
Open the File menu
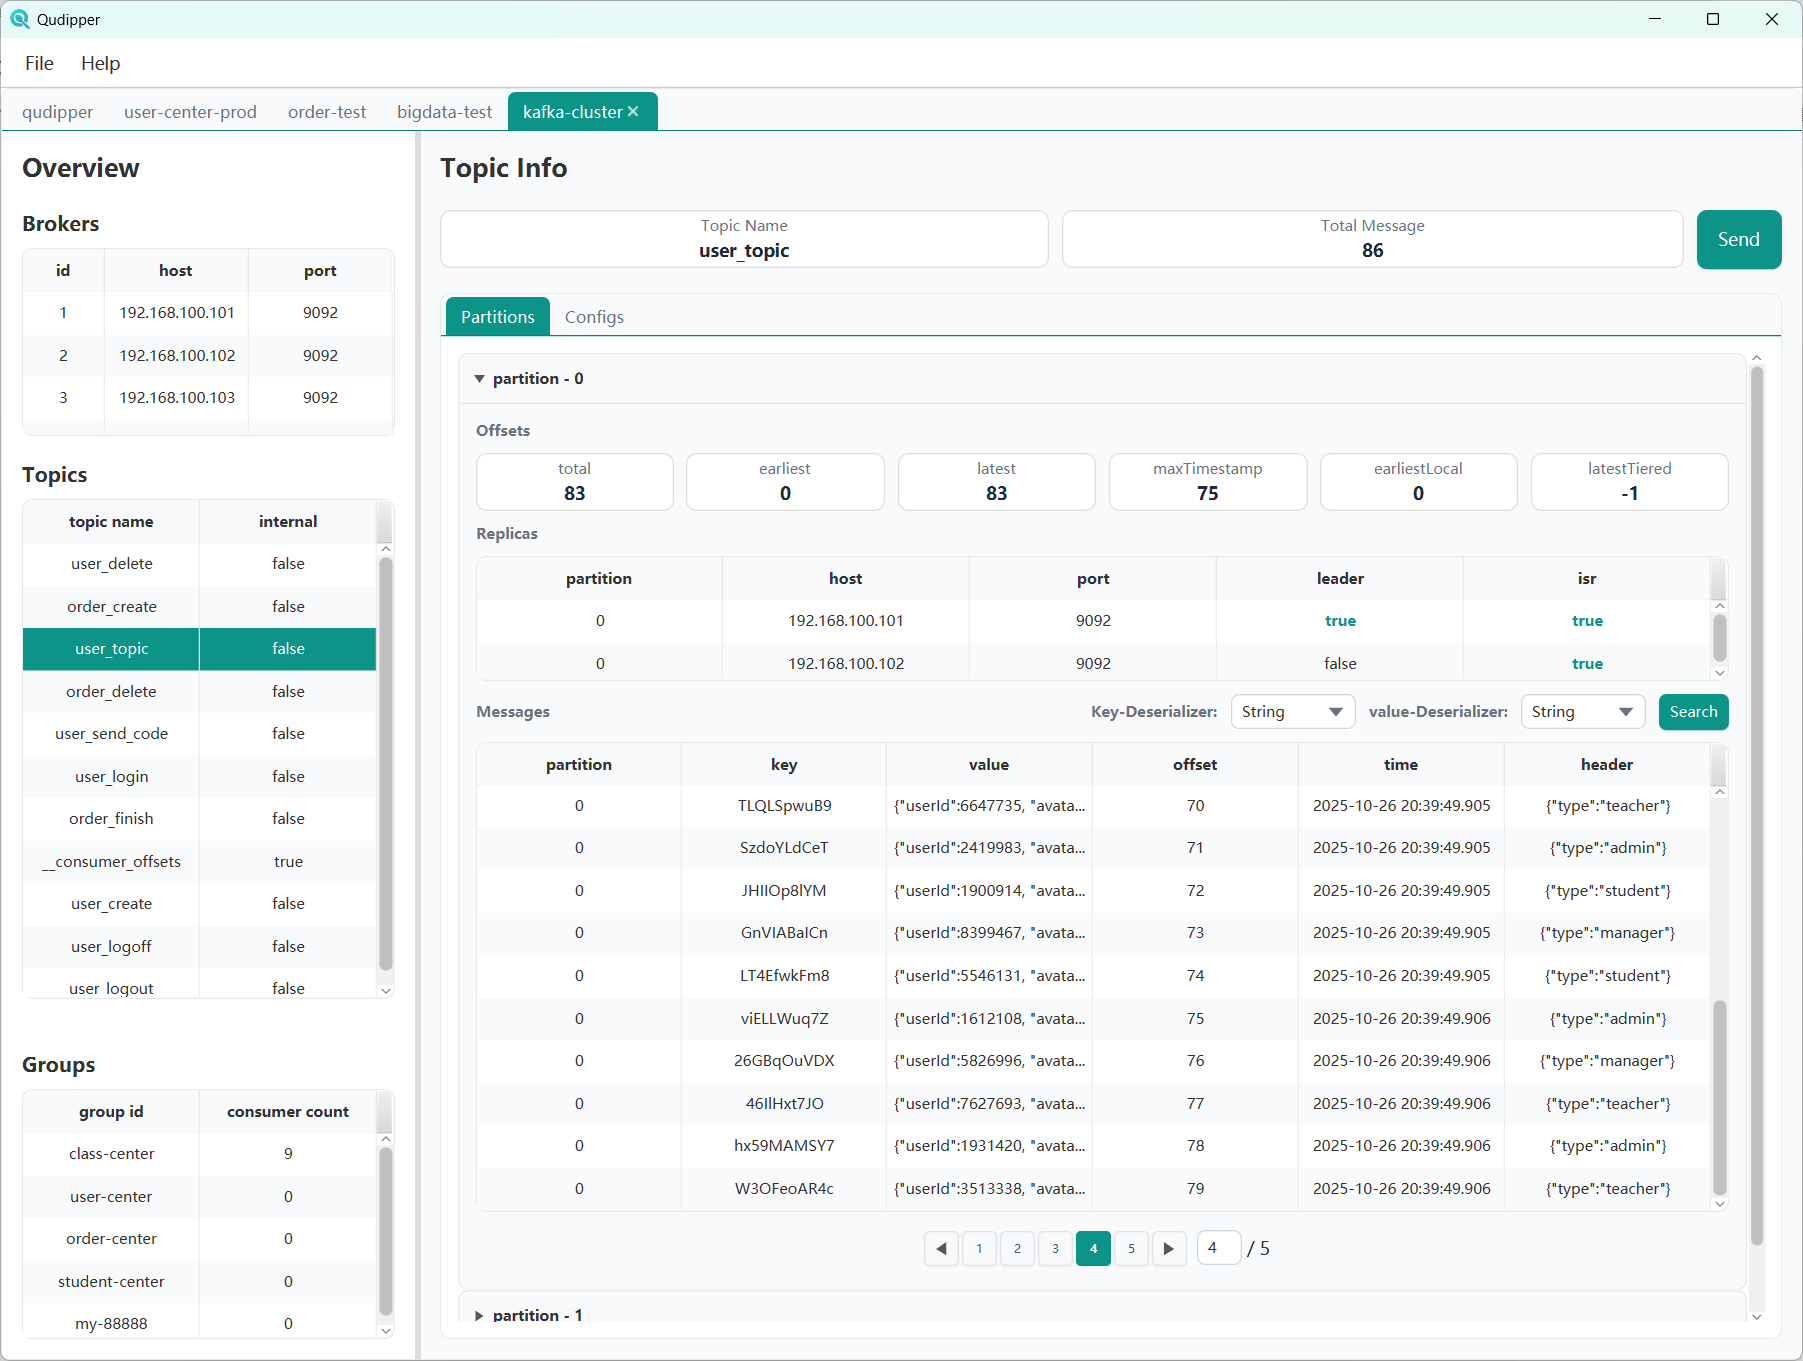[x=39, y=63]
